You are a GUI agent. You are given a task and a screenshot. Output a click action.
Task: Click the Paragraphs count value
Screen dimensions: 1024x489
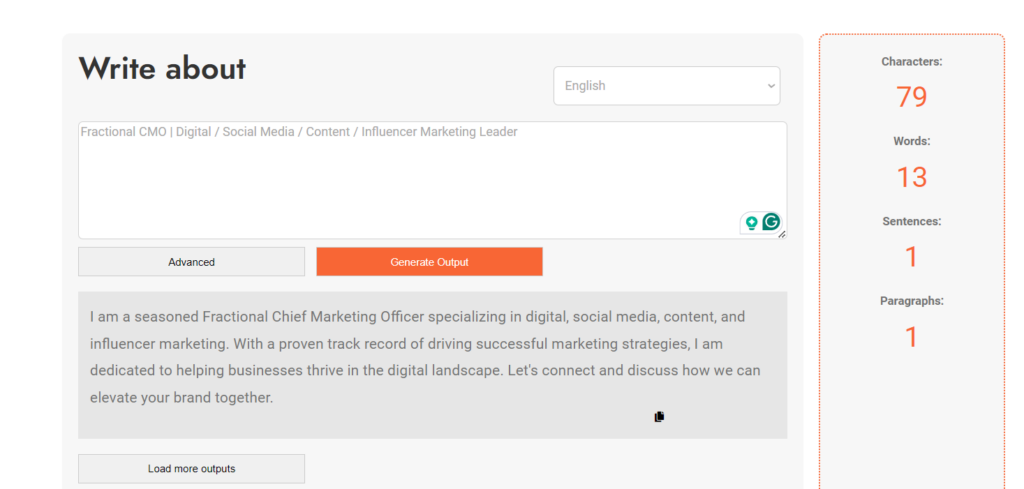pos(911,337)
